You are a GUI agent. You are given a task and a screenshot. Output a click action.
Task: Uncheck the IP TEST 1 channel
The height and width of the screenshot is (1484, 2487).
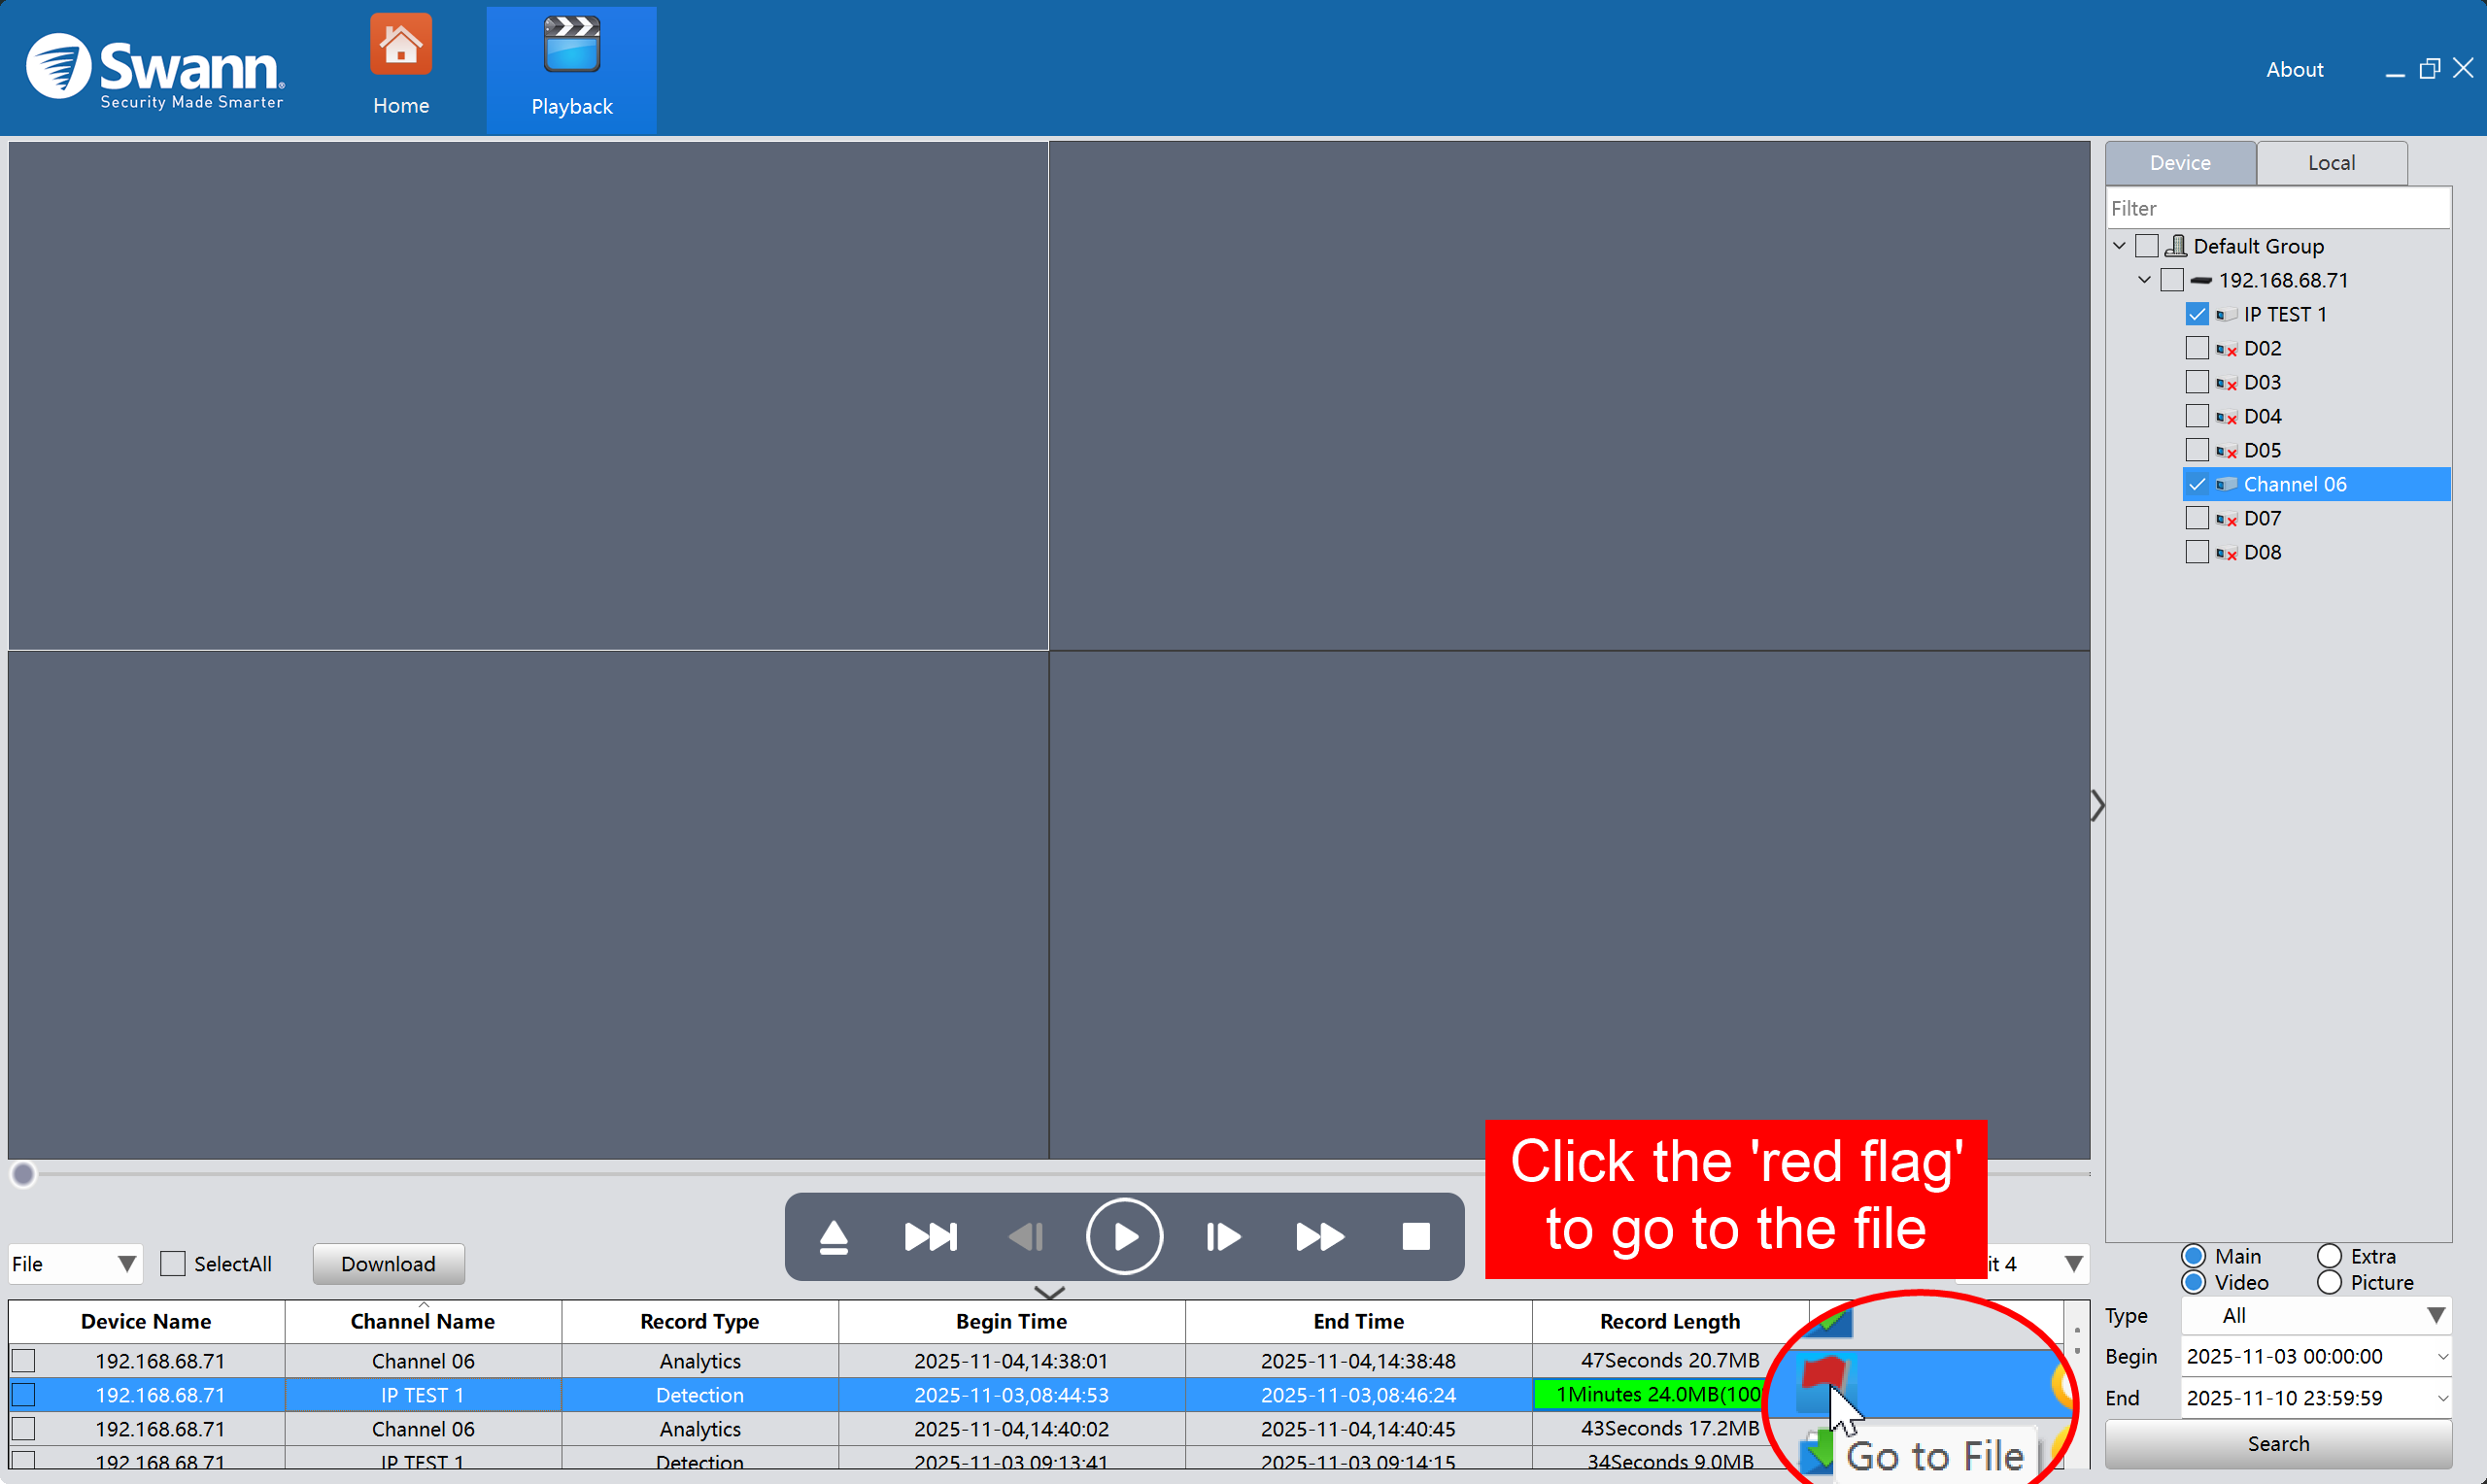pyautogui.click(x=2197, y=315)
